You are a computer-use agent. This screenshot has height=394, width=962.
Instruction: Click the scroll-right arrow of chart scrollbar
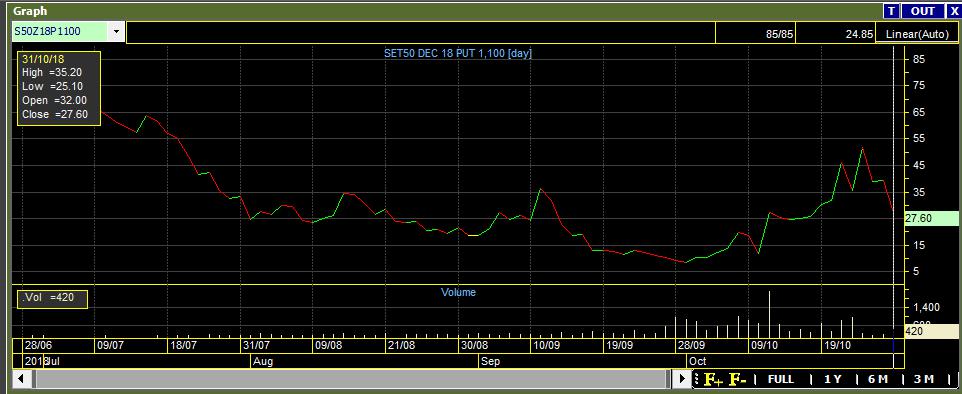pyautogui.click(x=682, y=378)
